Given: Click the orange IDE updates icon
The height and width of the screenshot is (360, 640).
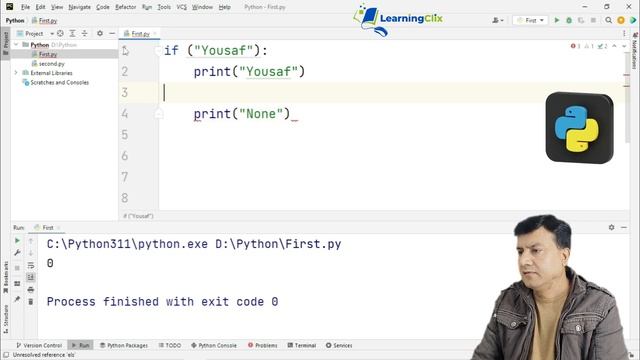Looking at the screenshot, I should pyautogui.click(x=621, y=20).
